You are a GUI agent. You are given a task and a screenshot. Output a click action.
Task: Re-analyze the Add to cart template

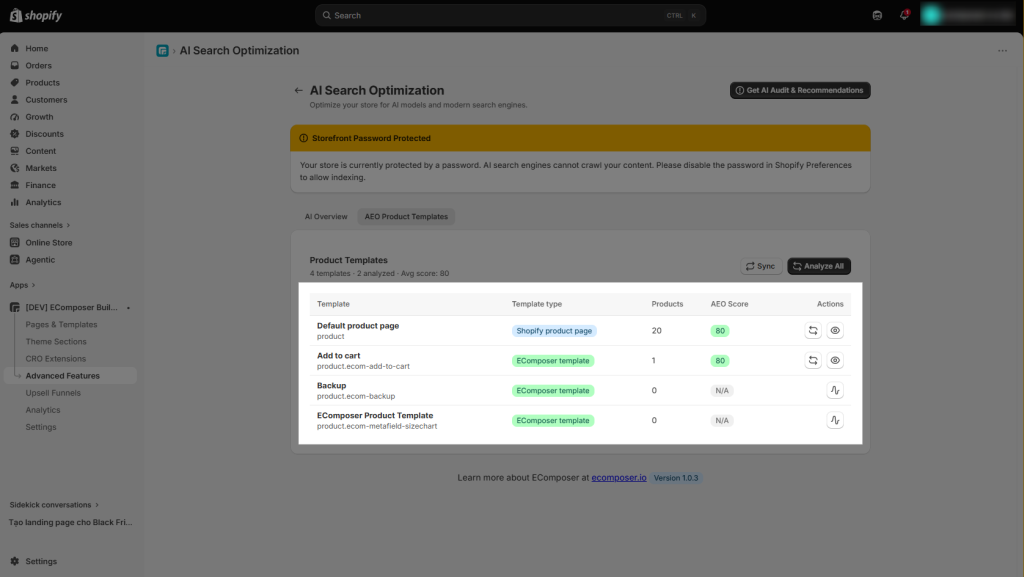pos(813,360)
